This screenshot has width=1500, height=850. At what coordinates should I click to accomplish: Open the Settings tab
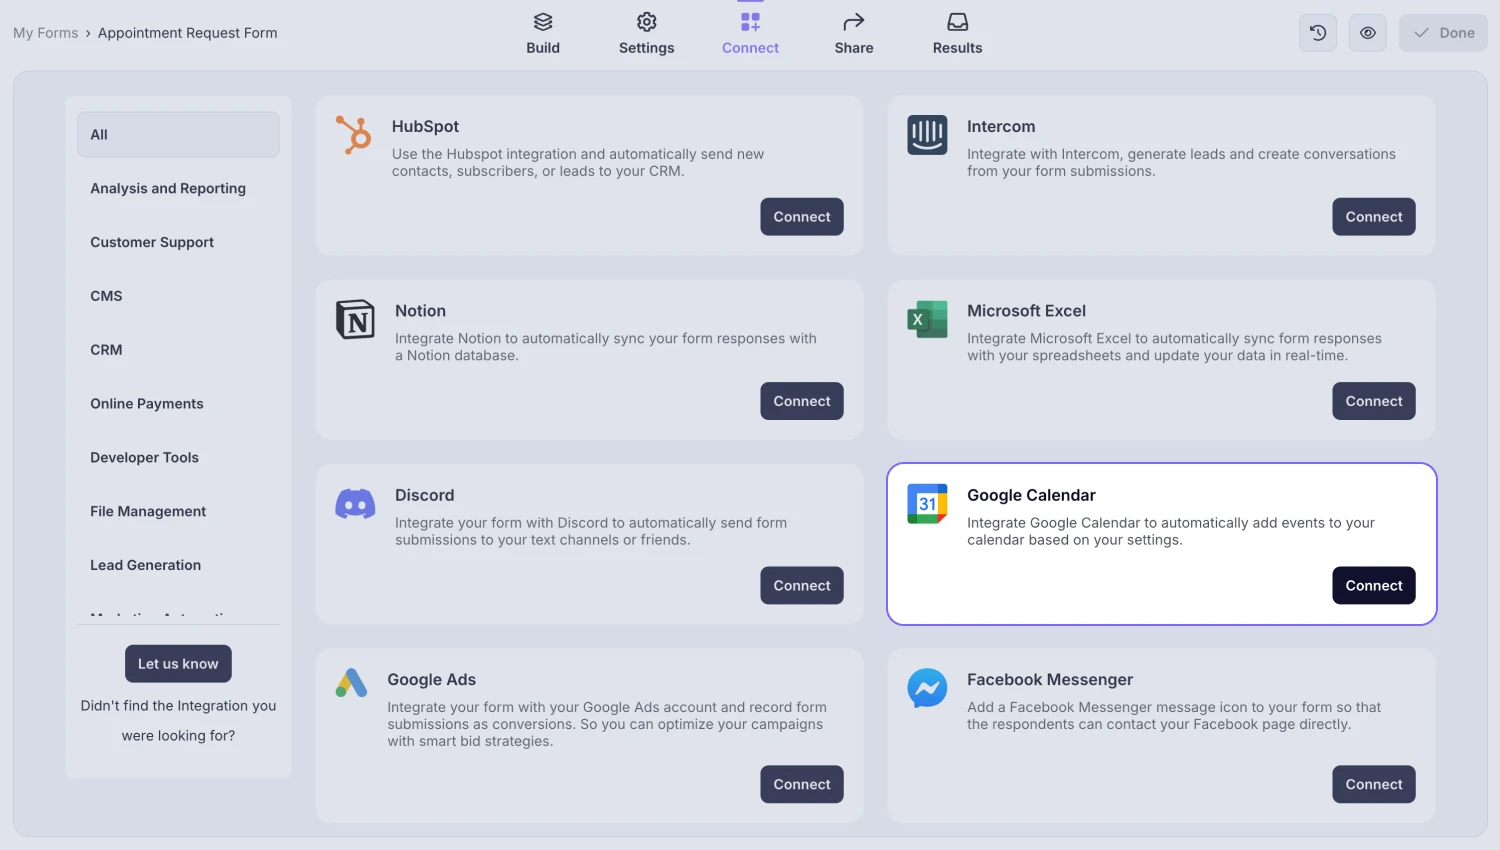point(646,33)
